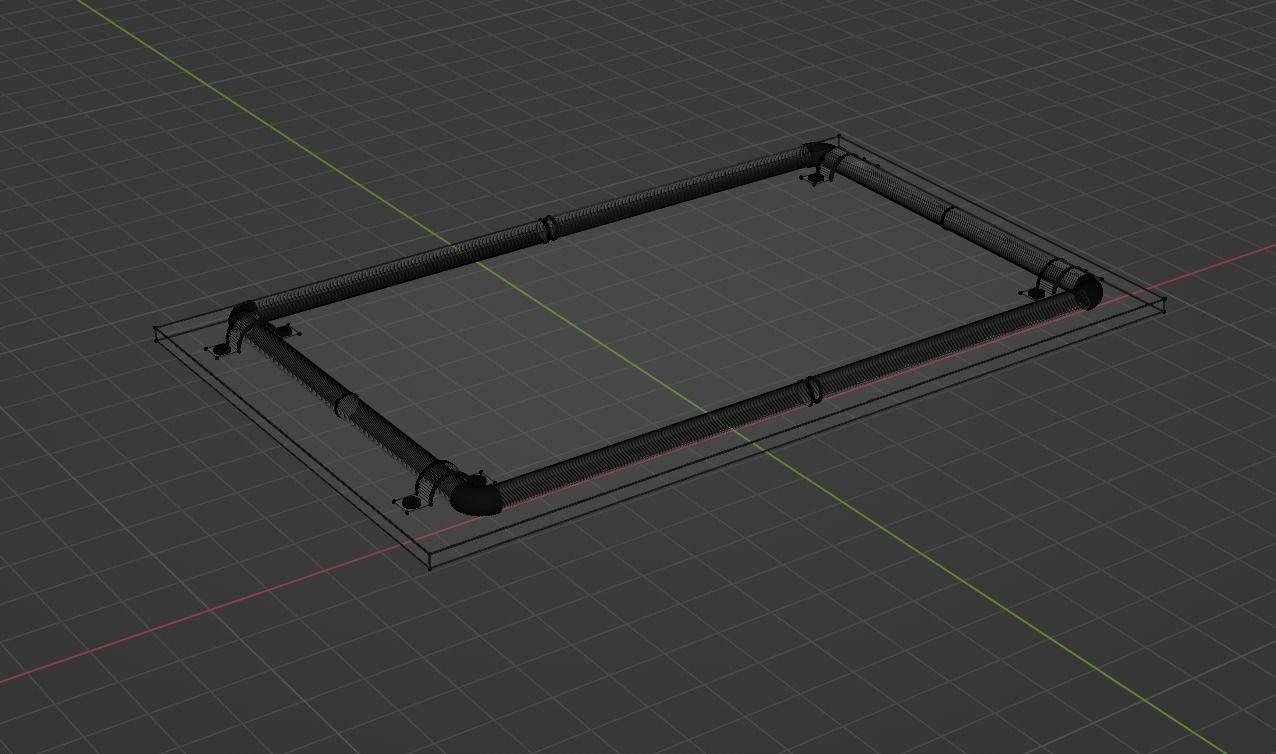Screen dimensions: 1276x754
Task: Select the coupling ring on the front long pipe
Action: pyautogui.click(x=813, y=391)
